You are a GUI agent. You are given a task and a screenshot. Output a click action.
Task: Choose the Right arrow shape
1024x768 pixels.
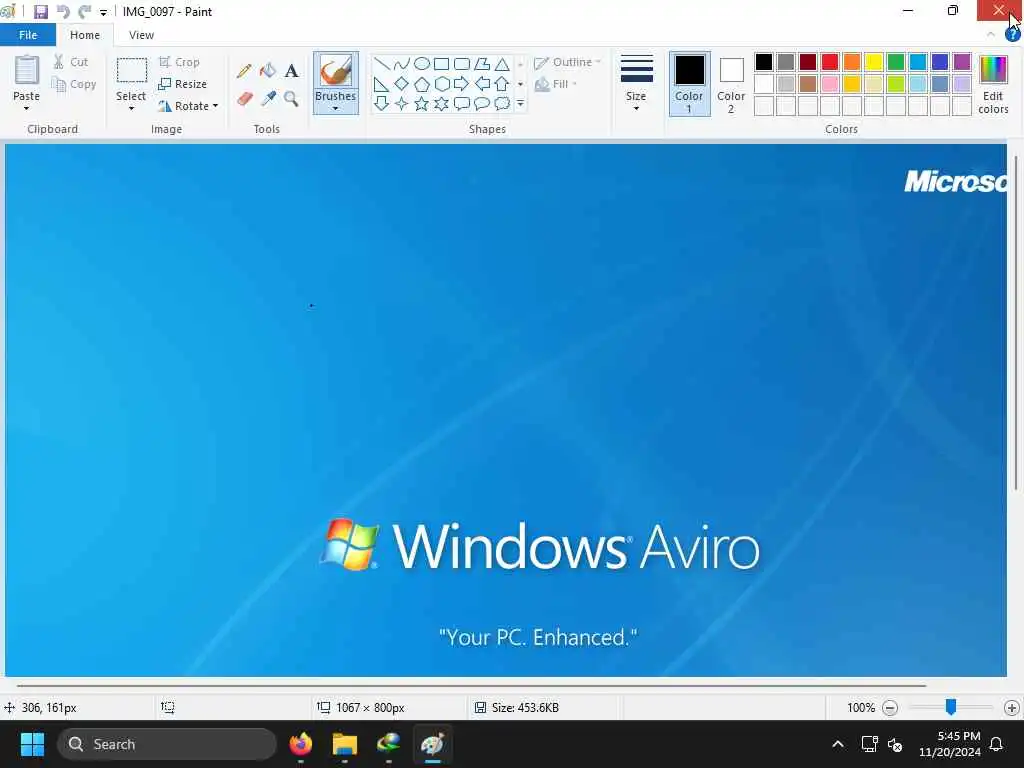(462, 84)
